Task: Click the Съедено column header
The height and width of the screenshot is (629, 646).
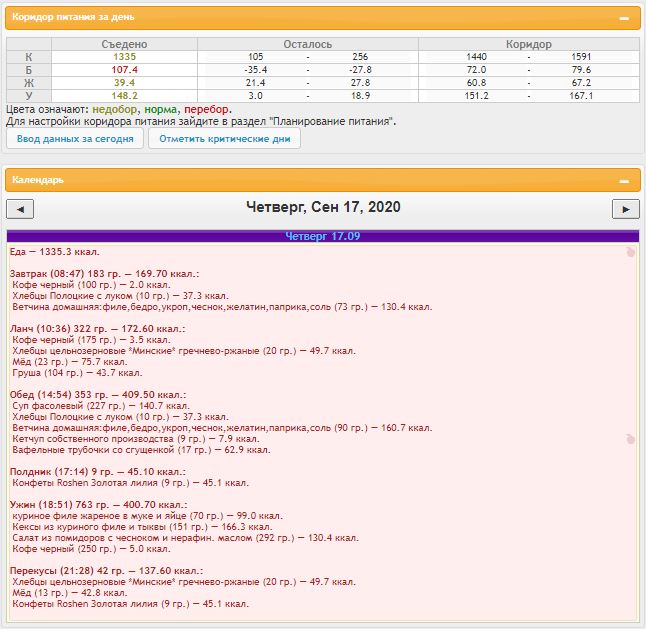Action: tap(124, 44)
